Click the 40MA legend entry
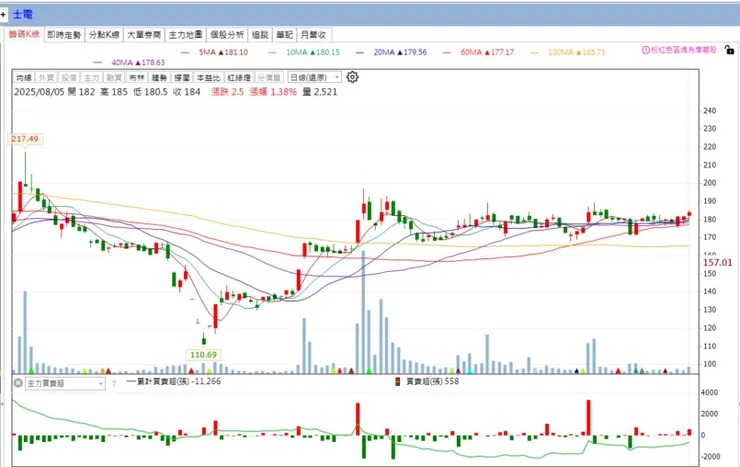 [130, 62]
